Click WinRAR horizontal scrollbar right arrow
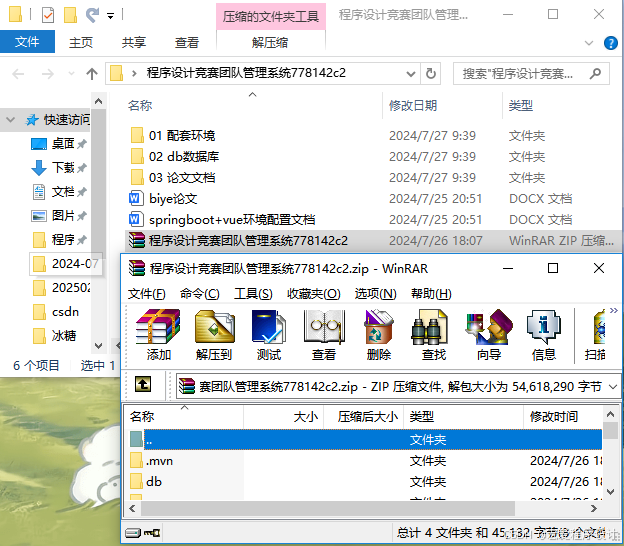This screenshot has height=546, width=624. pyautogui.click(x=594, y=508)
